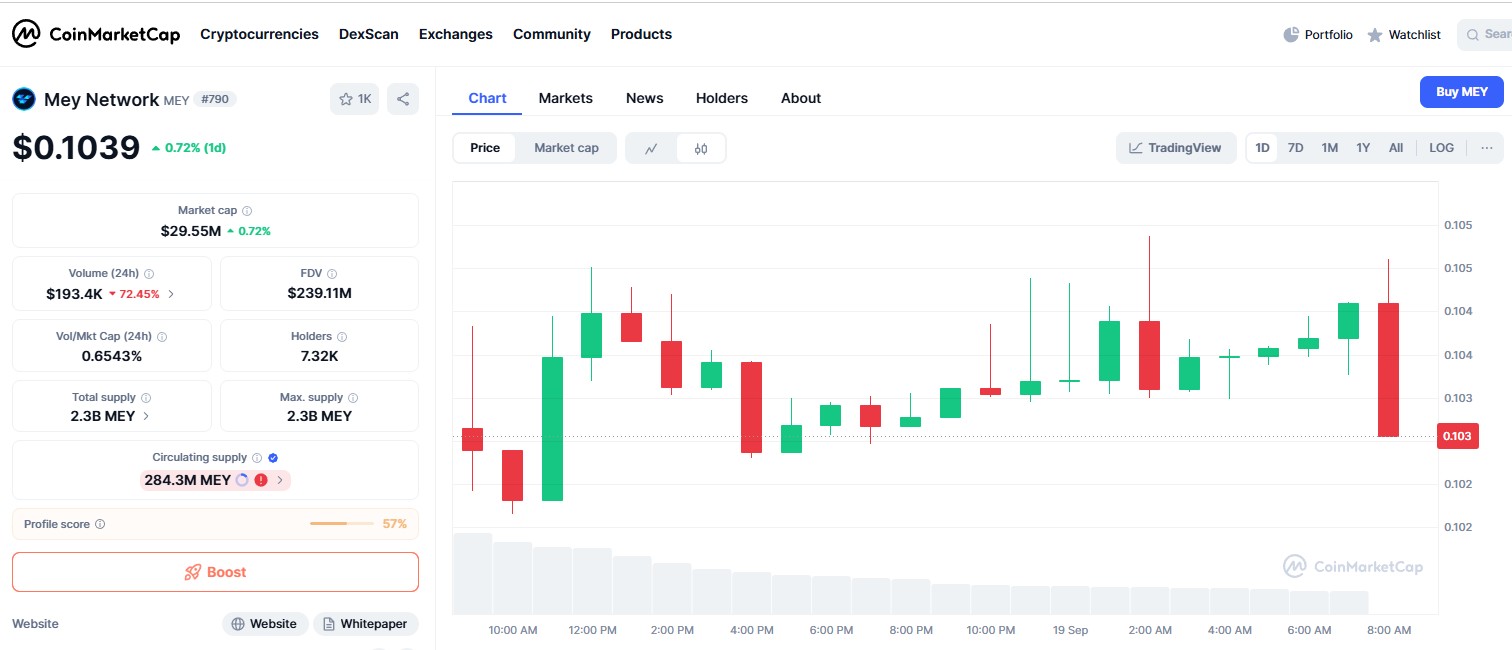Select the Market cap chart toggle
Screen dimensions: 1512x650
click(x=566, y=148)
